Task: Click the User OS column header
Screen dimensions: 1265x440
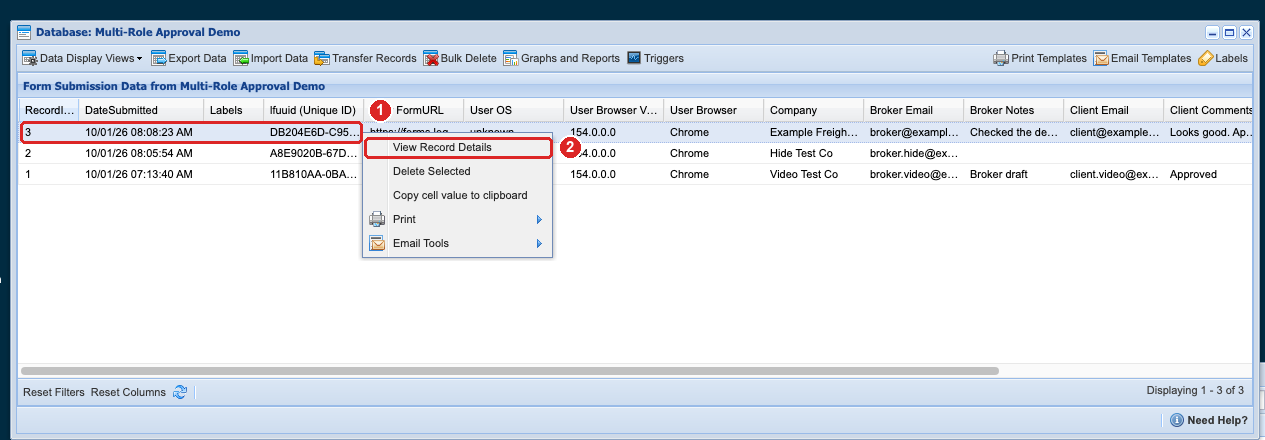Action: tap(513, 110)
